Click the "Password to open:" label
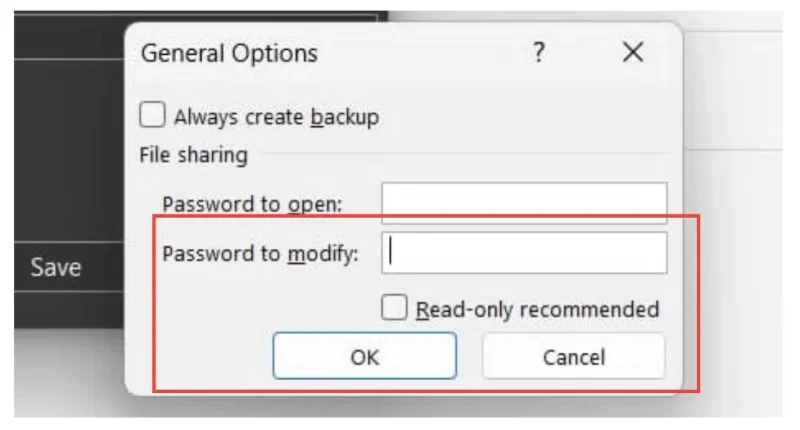Image resolution: width=800 pixels, height=430 pixels. 252,204
